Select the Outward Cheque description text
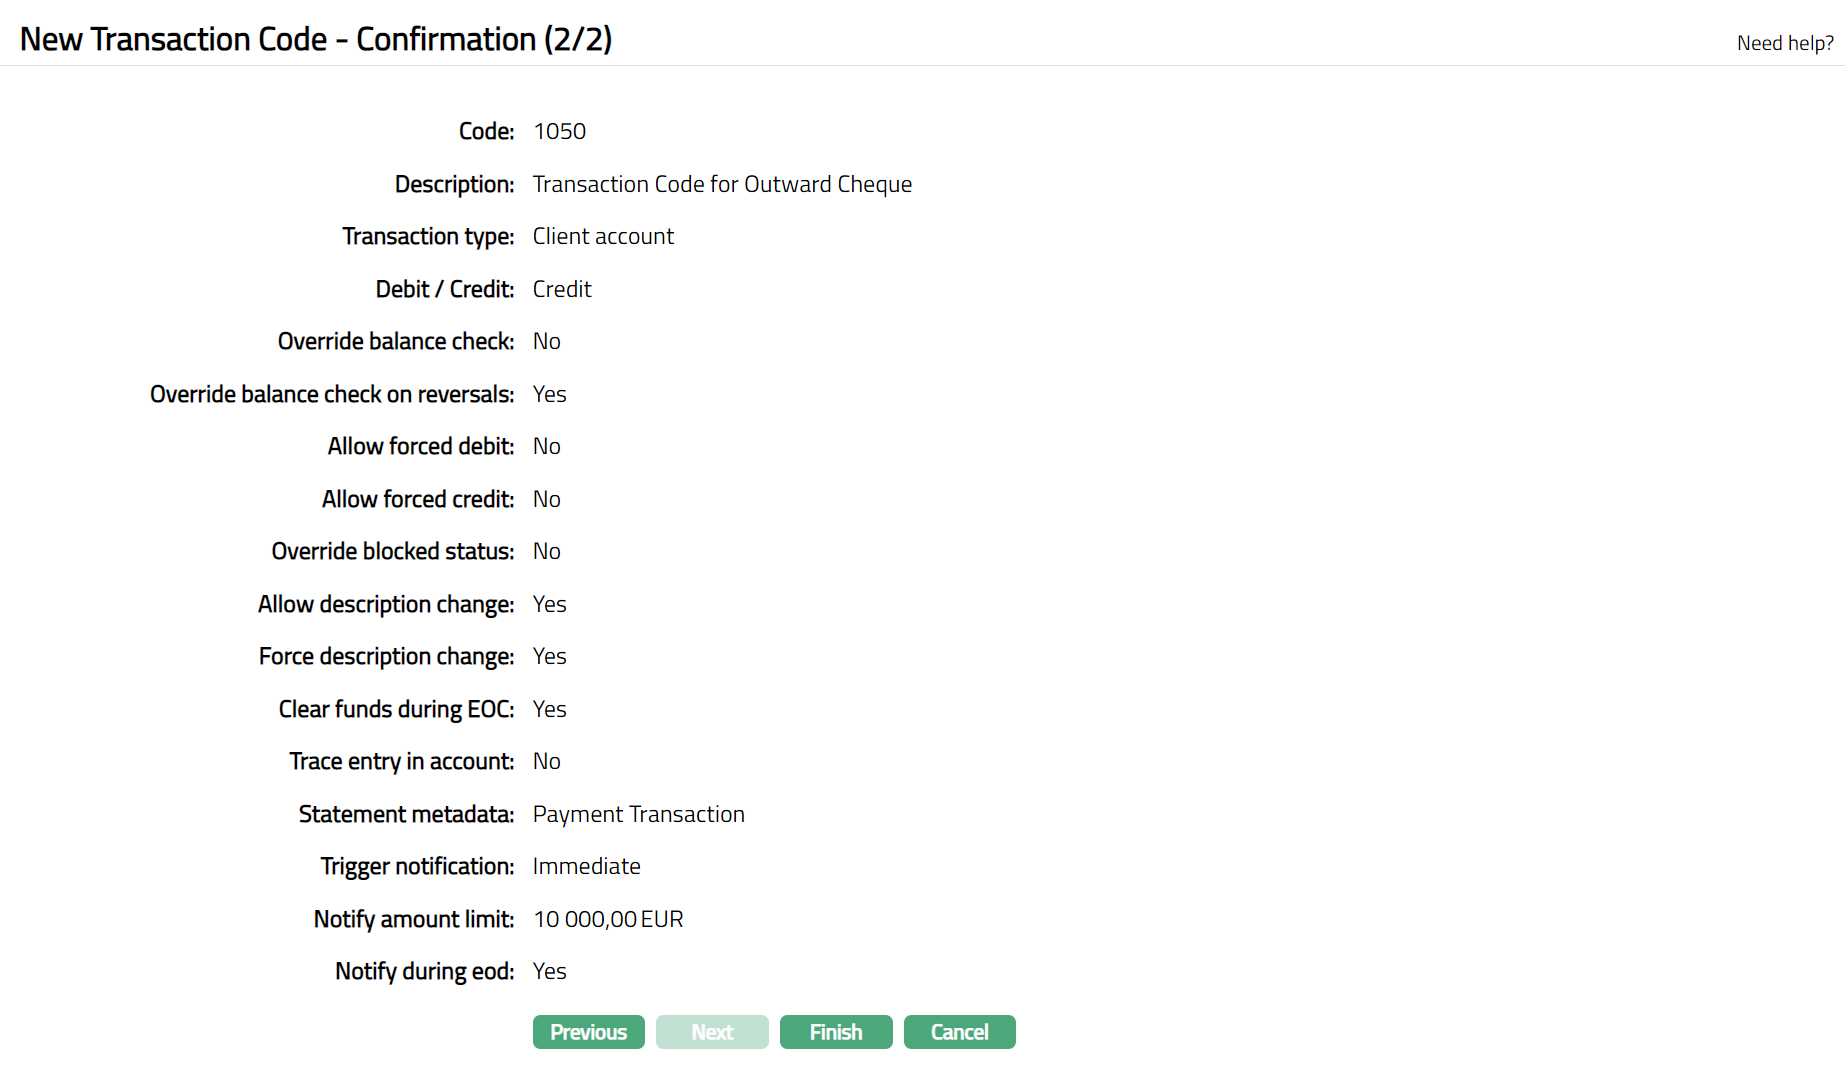The width and height of the screenshot is (1845, 1071). (x=722, y=184)
